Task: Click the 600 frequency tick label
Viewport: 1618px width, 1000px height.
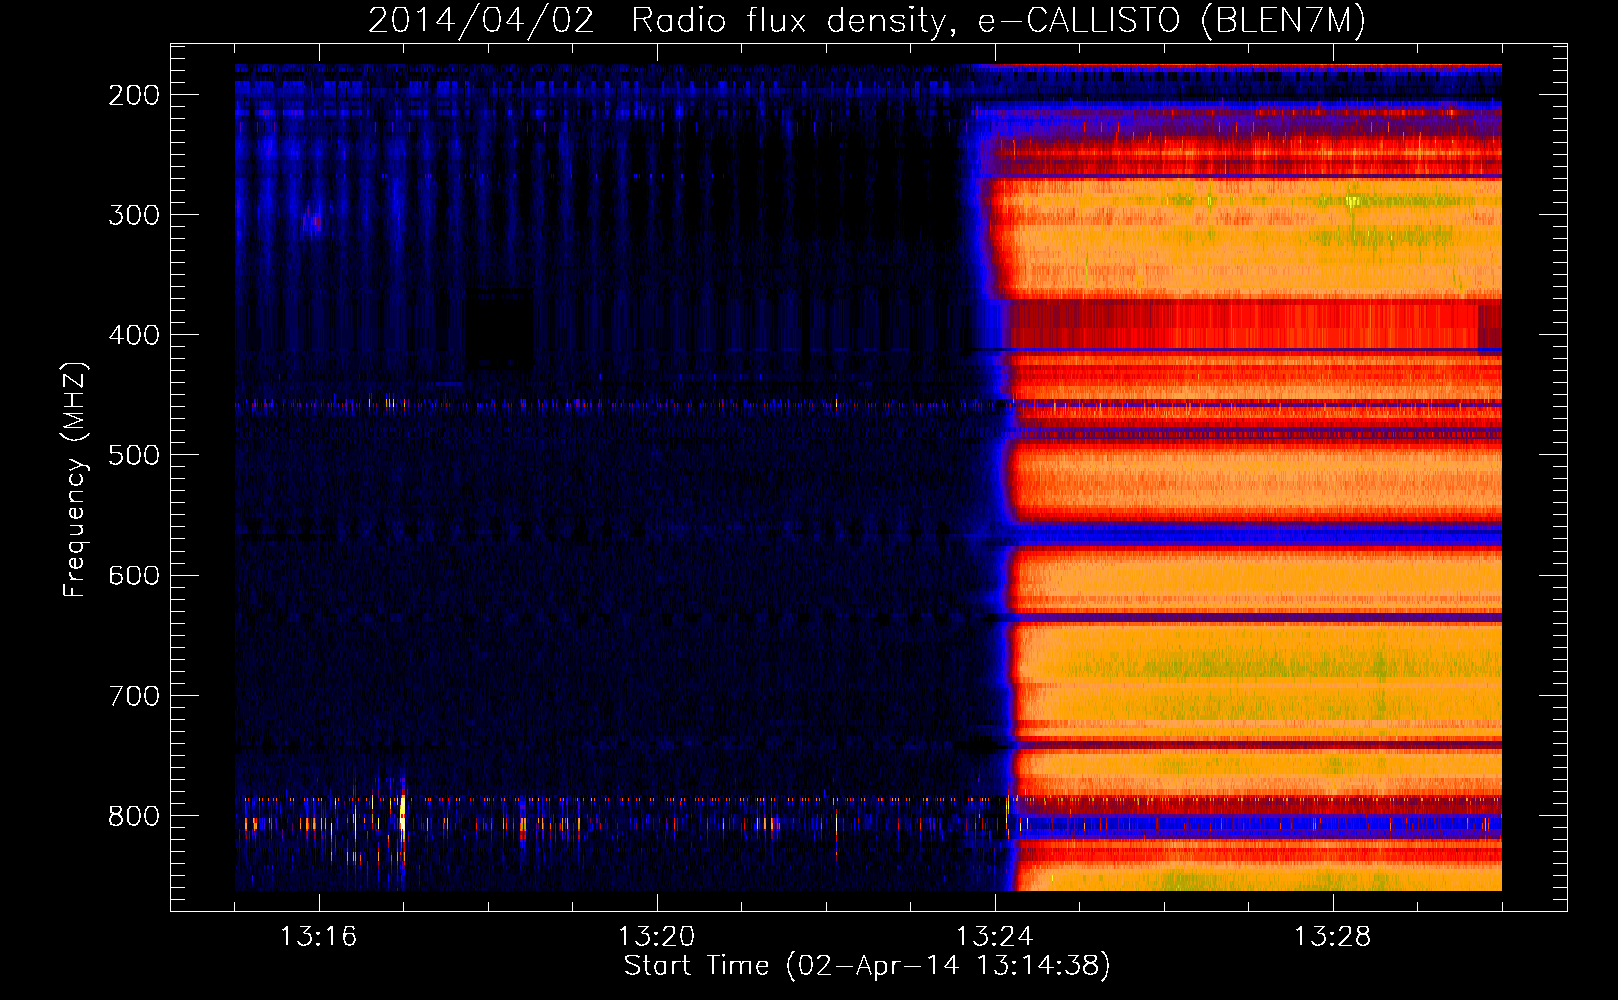Action: (134, 575)
